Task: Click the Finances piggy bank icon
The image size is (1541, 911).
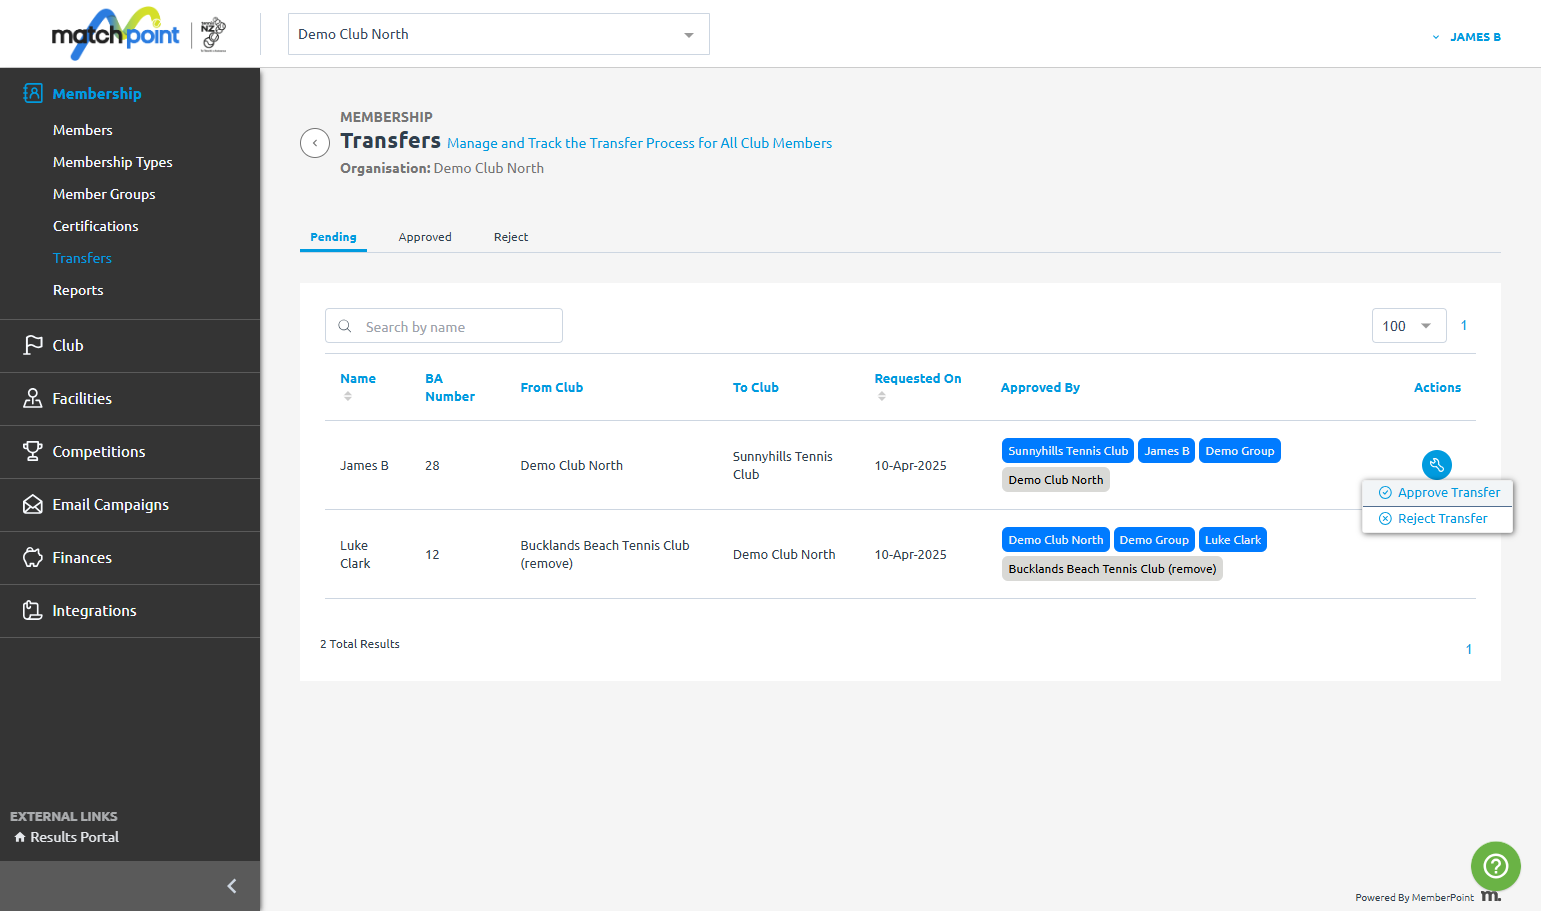Action: (x=33, y=557)
